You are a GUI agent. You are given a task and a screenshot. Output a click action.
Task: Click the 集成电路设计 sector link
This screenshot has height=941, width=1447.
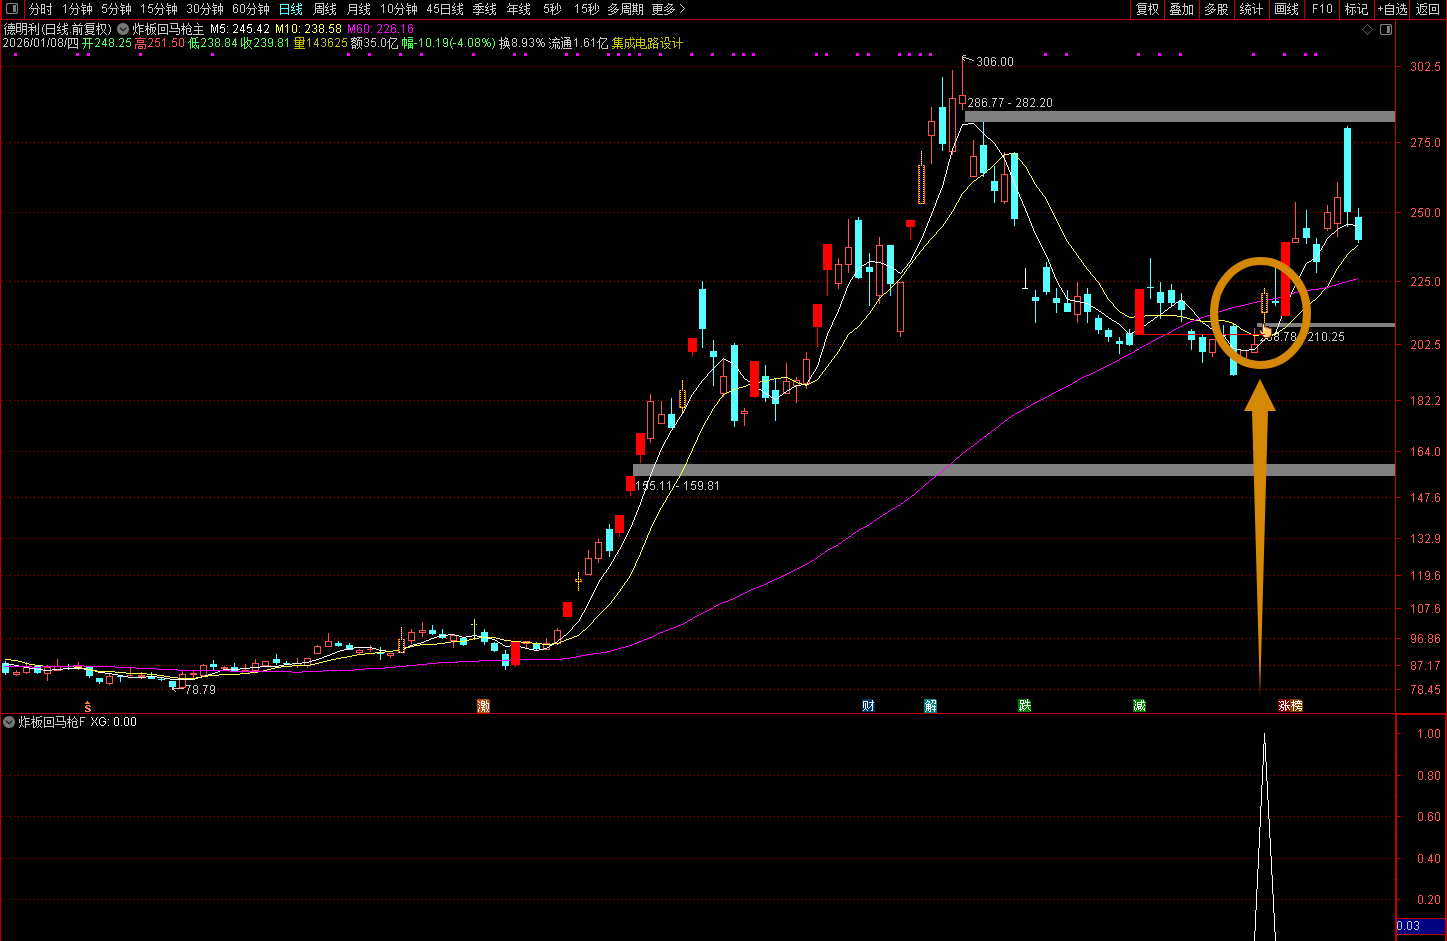pos(647,43)
